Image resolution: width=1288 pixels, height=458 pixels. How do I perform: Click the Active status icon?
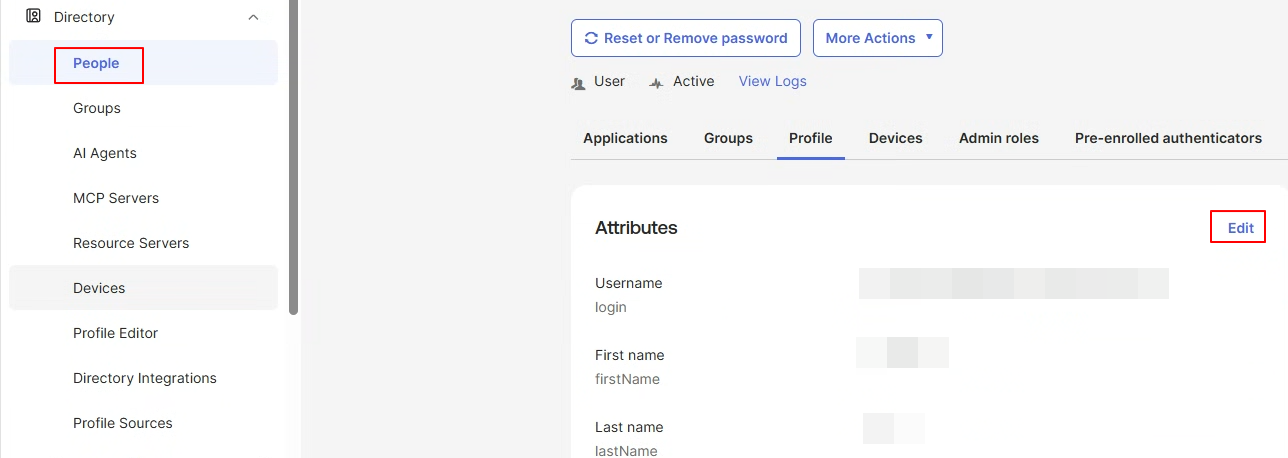(x=656, y=83)
